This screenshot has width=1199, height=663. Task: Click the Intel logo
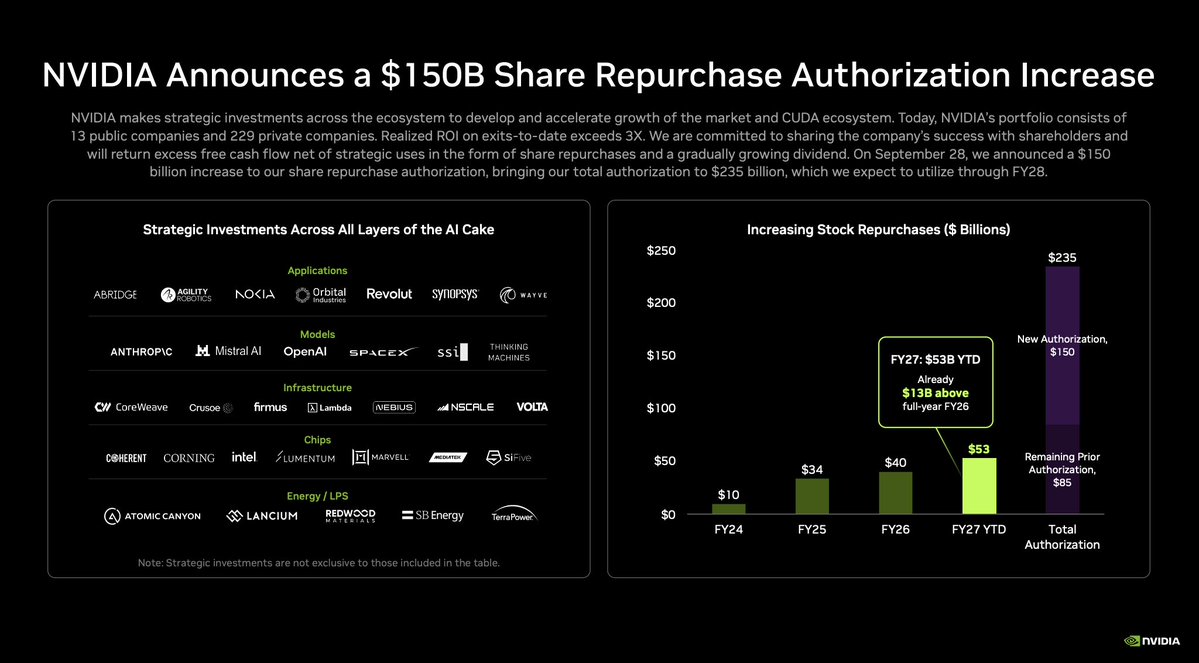point(244,457)
